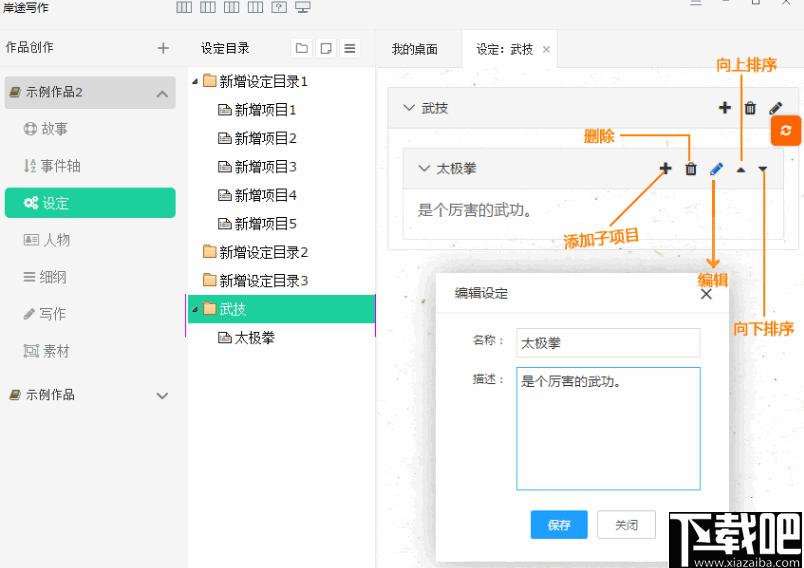Viewport: 804px width, 568px height.
Task: Close the 设定：武技 tab
Action: (x=546, y=49)
